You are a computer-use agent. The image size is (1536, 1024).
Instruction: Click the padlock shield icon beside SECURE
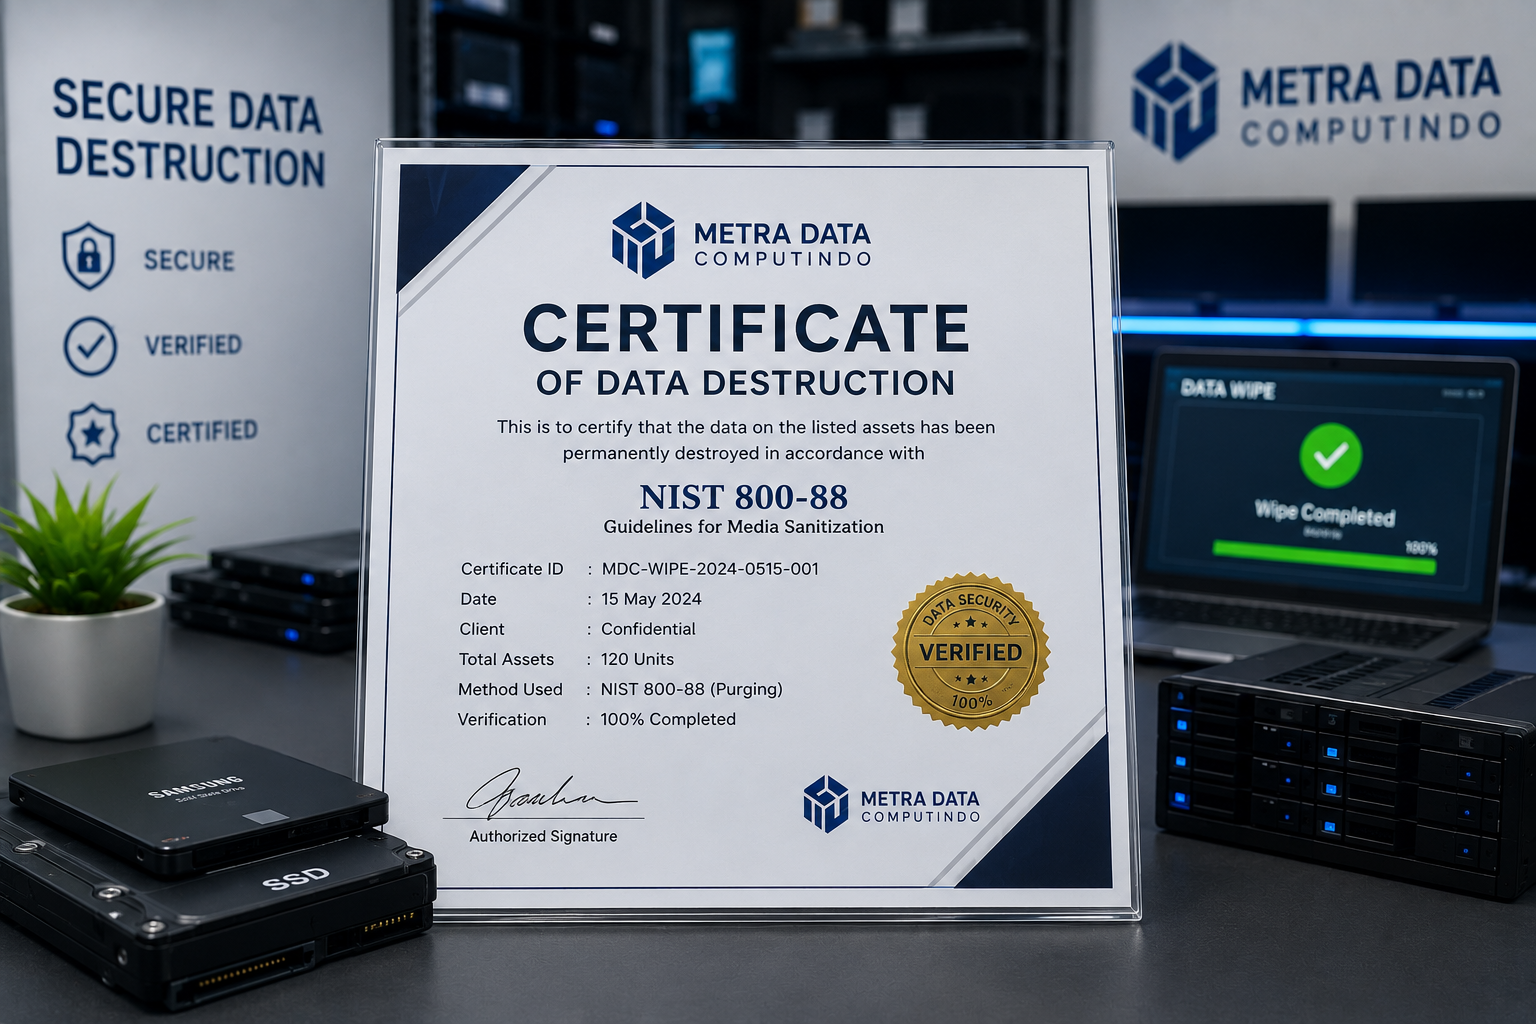coord(88,256)
